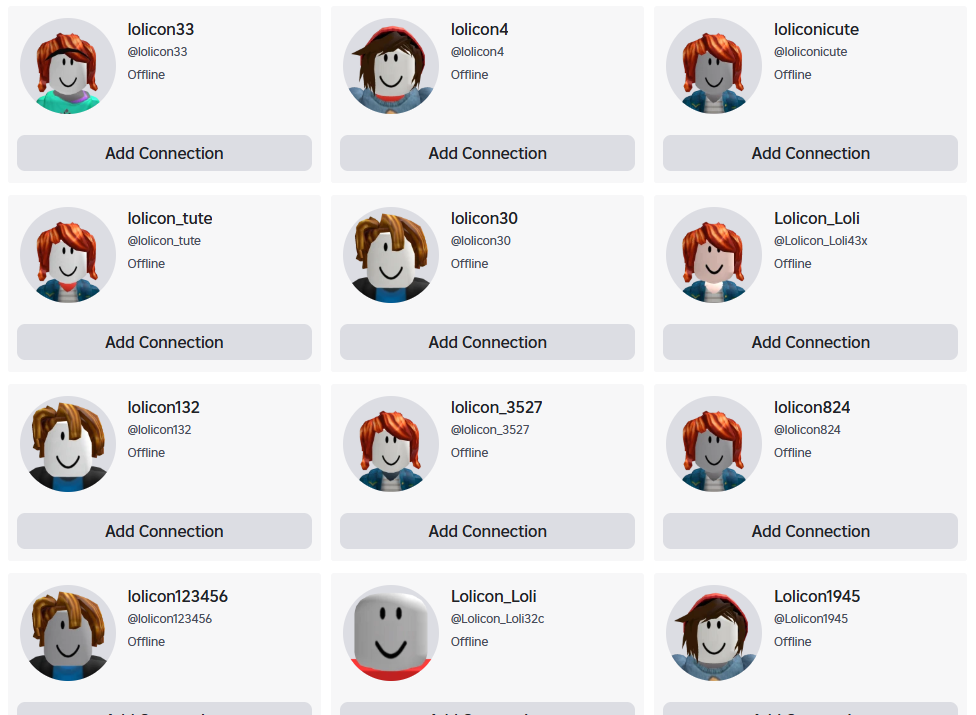Open the avatar of @Lolicon_Loli43x
Viewport: 976px width, 715px height.
pyautogui.click(x=714, y=255)
